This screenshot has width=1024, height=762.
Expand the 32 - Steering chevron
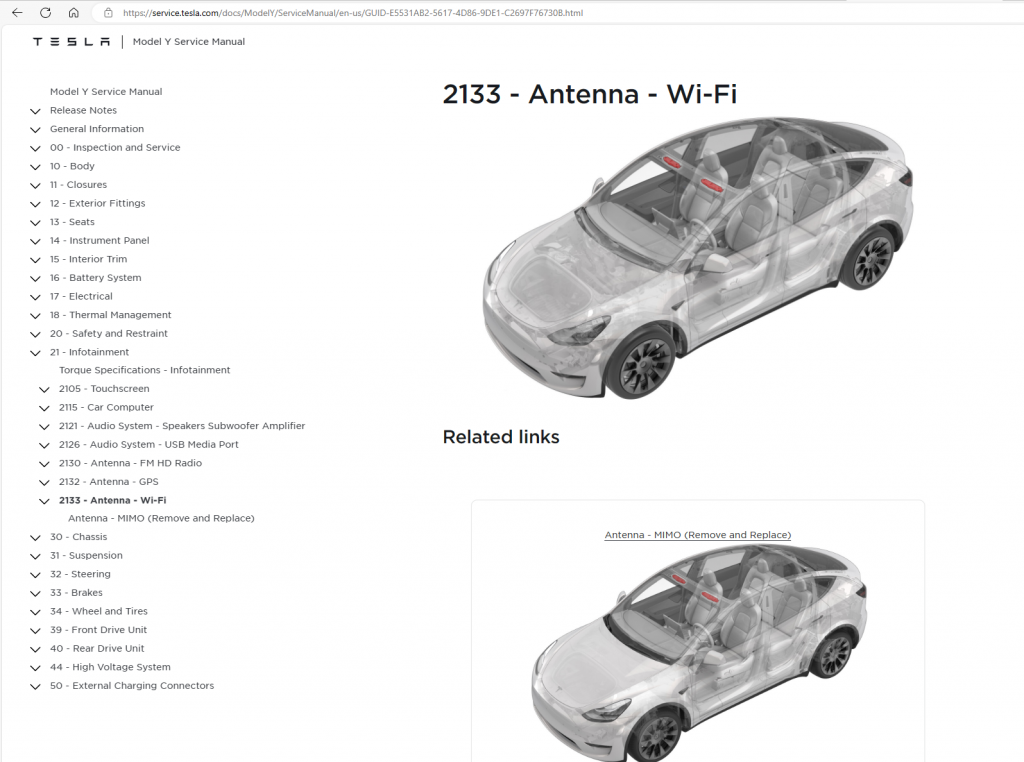pyautogui.click(x=35, y=575)
